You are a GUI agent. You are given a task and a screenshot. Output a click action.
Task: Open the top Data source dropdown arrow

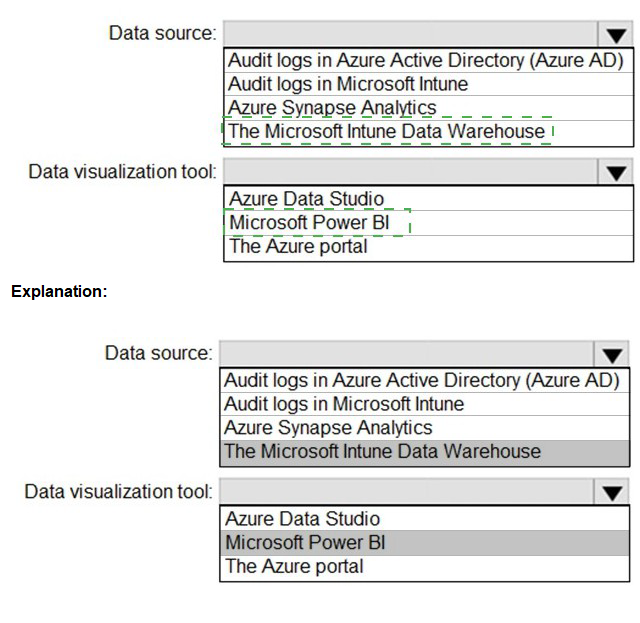coord(616,34)
